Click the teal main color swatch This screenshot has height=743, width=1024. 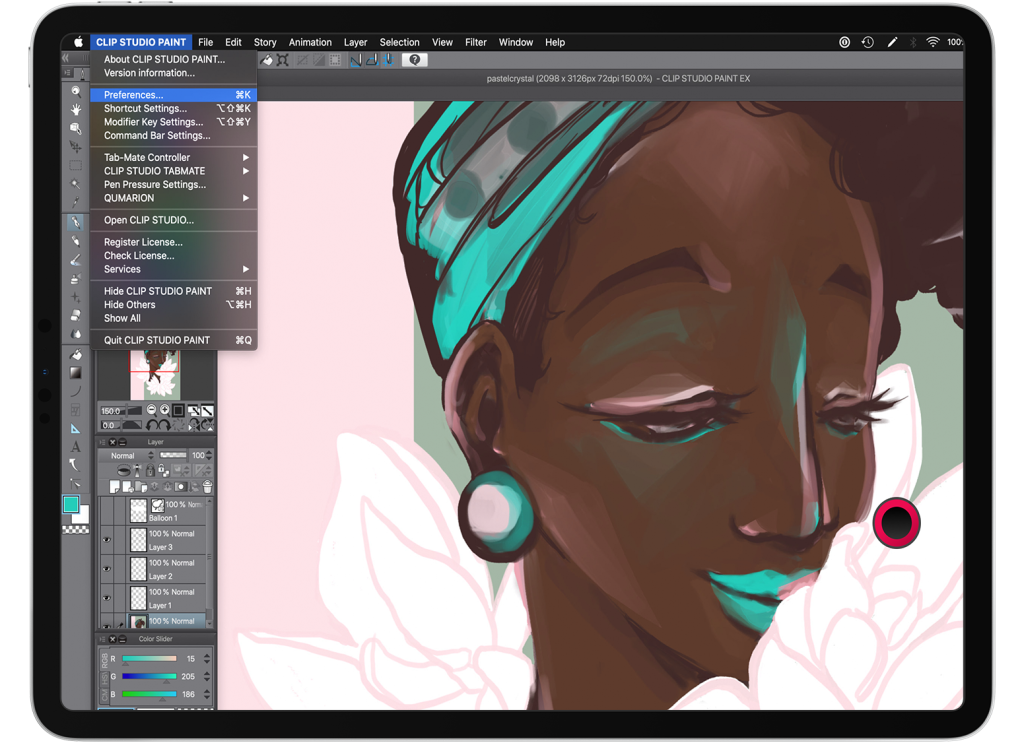(x=71, y=504)
